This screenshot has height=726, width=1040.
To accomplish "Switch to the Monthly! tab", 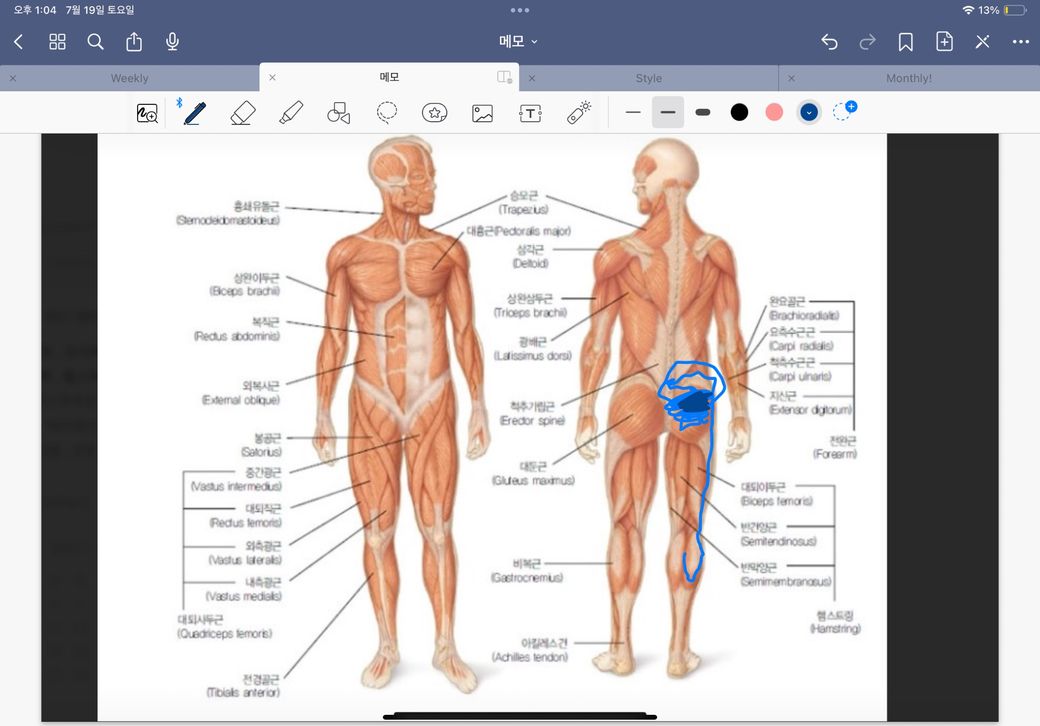I will [x=908, y=78].
